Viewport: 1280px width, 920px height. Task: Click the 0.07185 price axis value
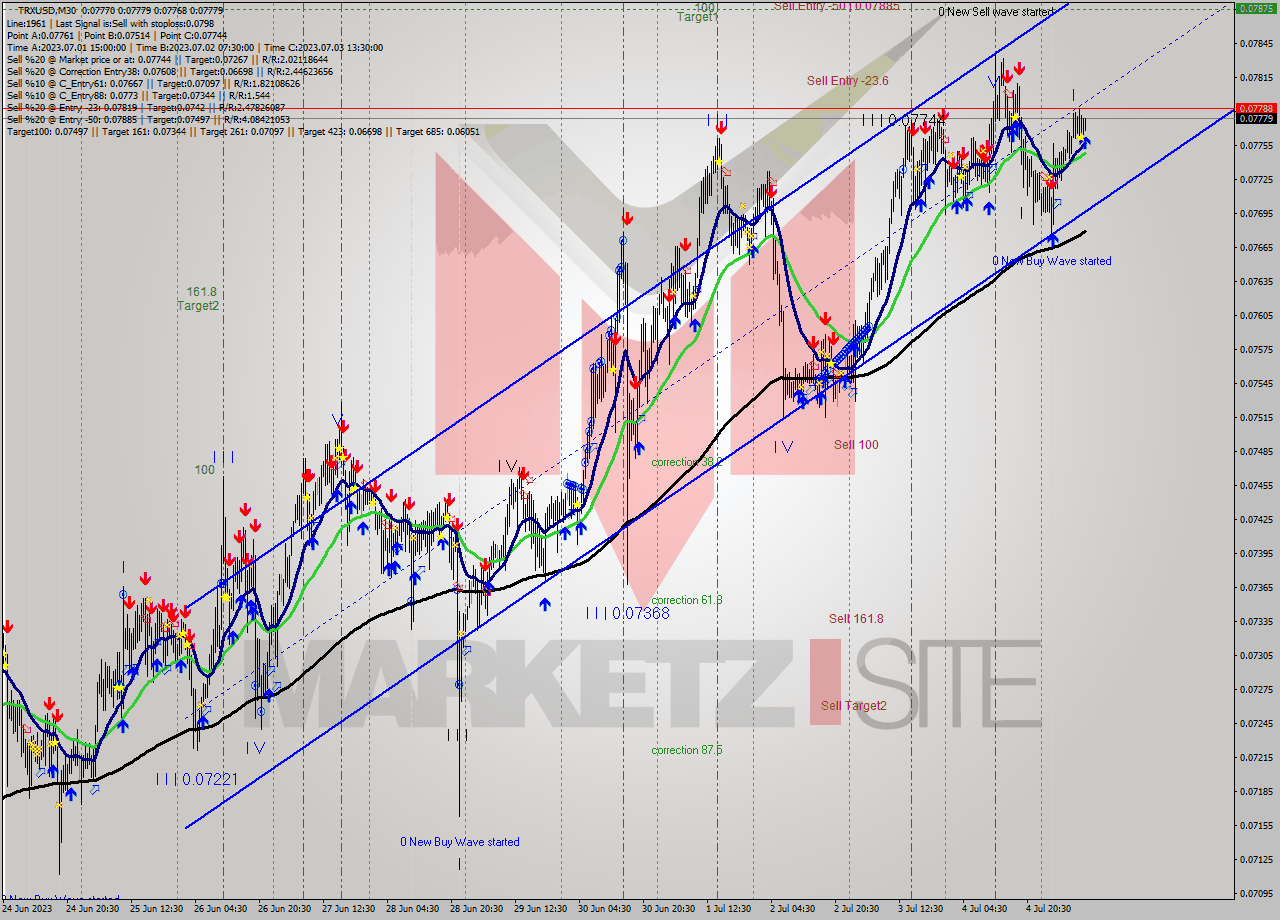1255,791
